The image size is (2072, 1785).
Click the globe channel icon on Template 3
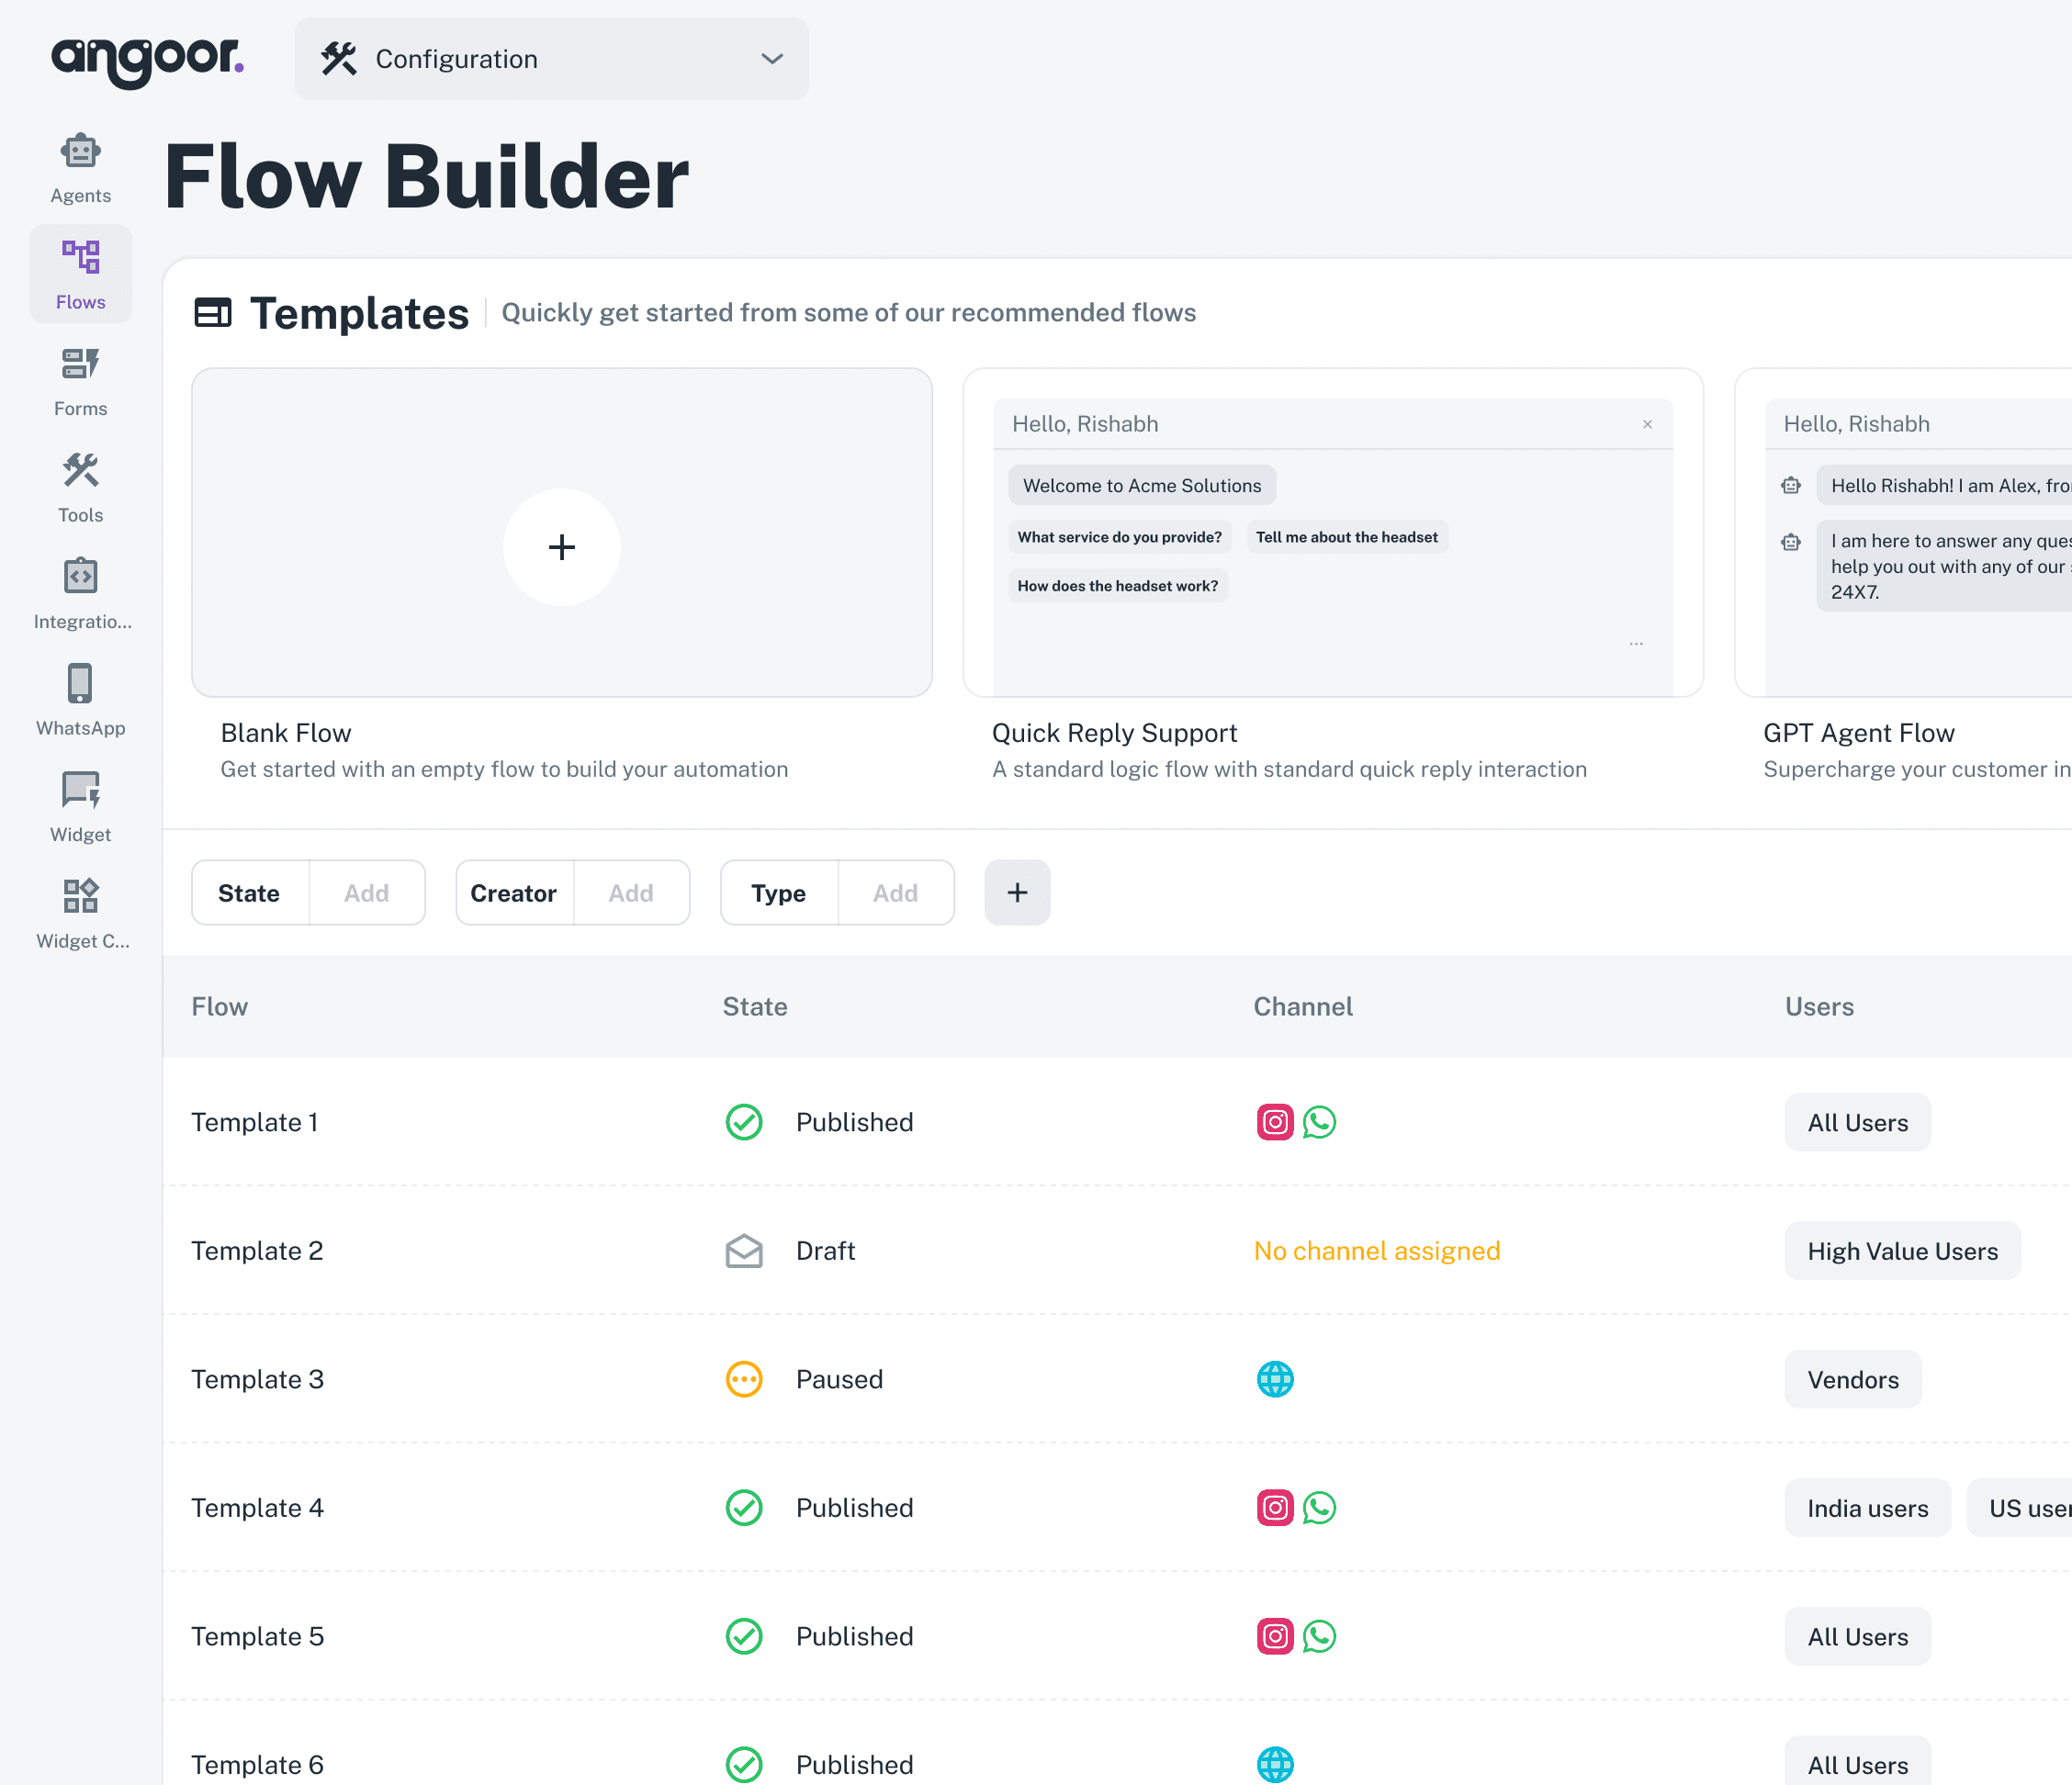[1274, 1379]
